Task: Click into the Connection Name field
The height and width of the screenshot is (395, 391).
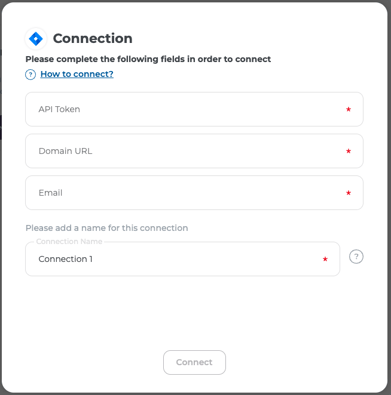Action: [182, 259]
